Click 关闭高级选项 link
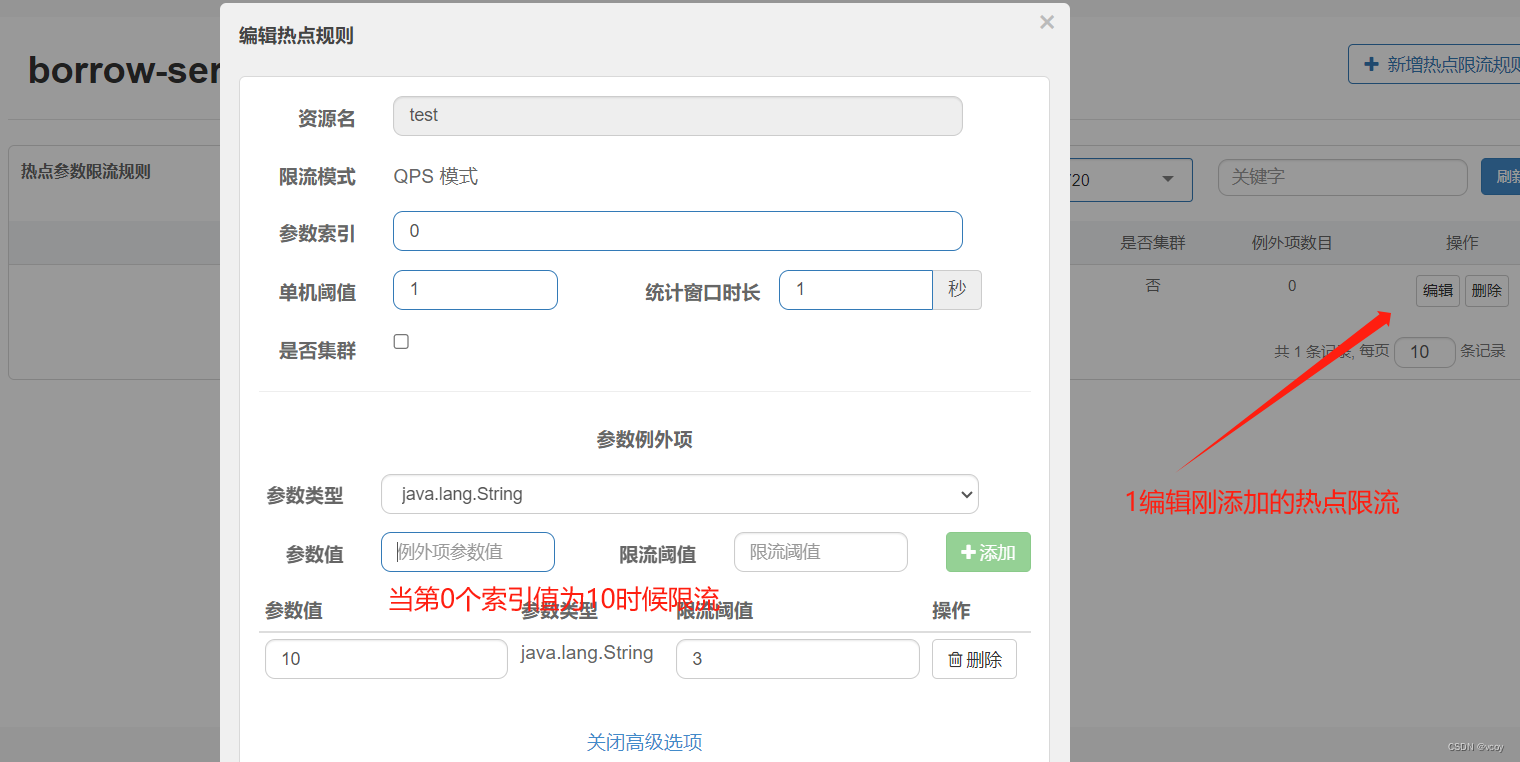Image resolution: width=1520 pixels, height=762 pixels. (644, 742)
